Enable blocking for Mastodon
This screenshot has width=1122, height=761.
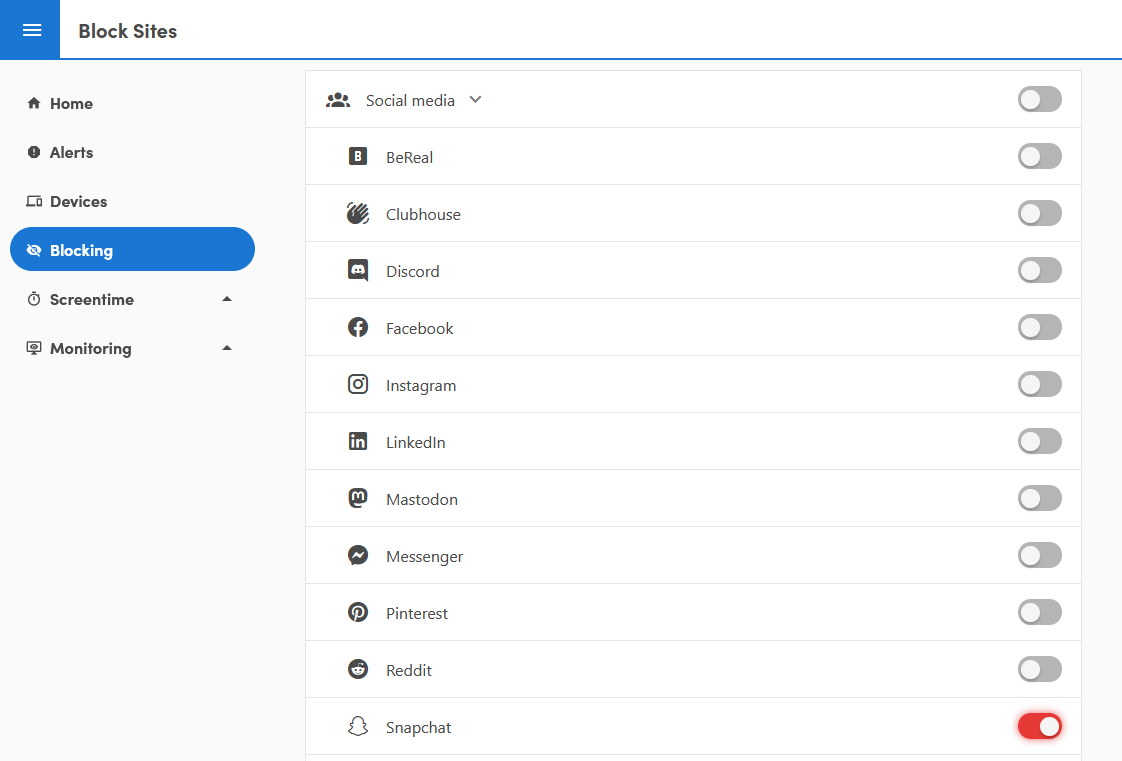point(1040,498)
